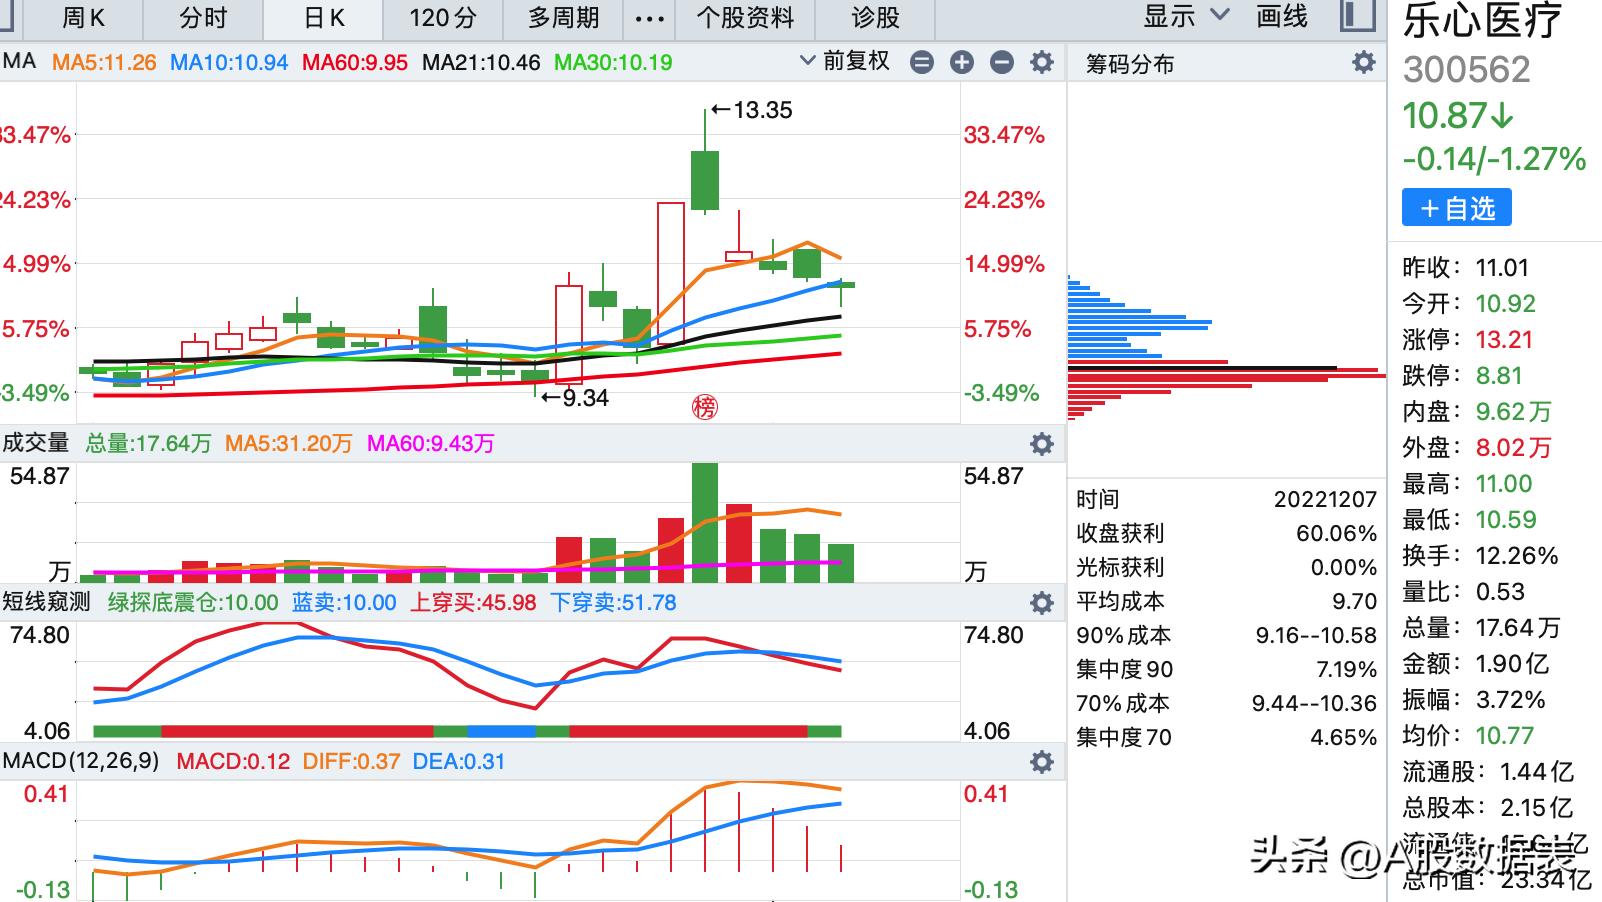1602x902 pixels.
Task: Open the 短线窥测 indicator settings gear
Action: [1041, 603]
